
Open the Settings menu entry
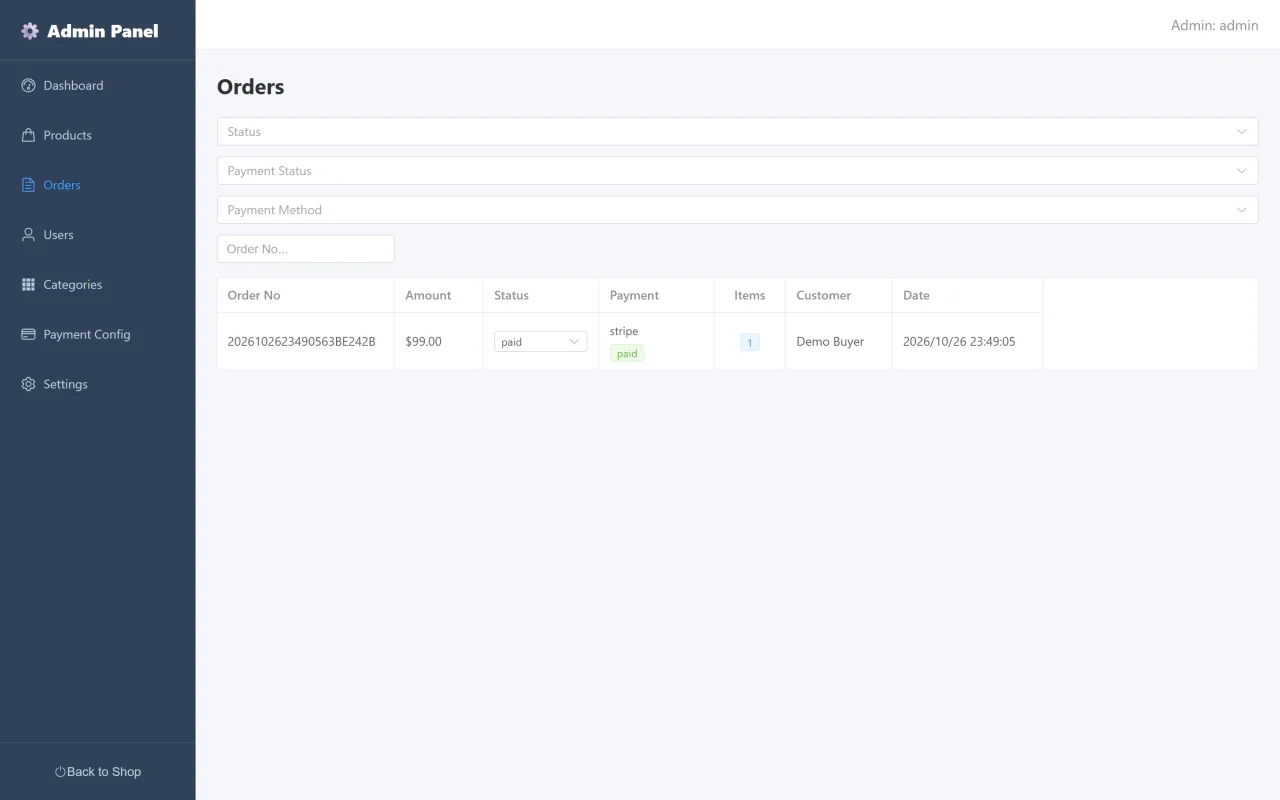(x=97, y=384)
